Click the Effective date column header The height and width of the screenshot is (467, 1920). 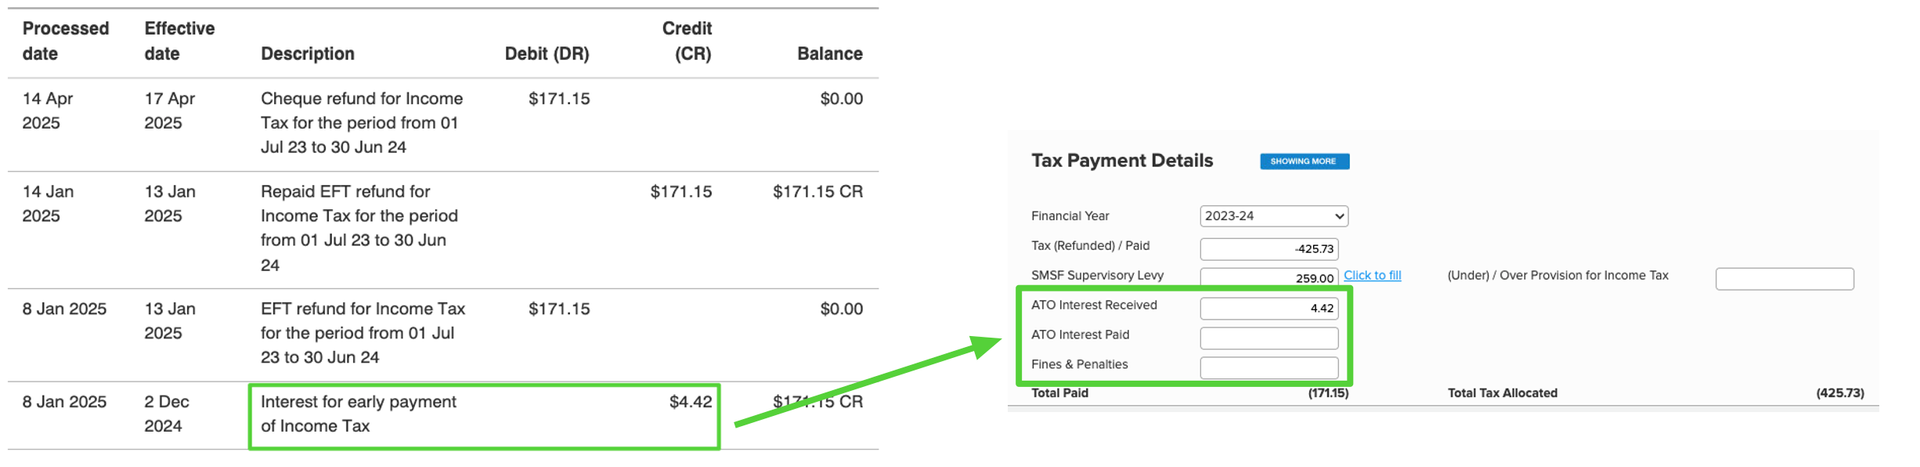[x=179, y=41]
